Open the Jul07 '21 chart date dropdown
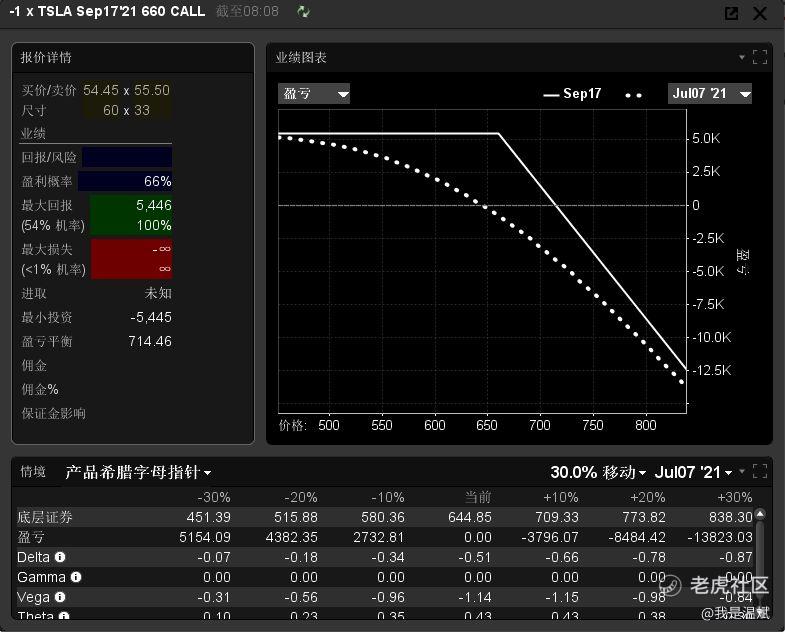 tap(709, 94)
